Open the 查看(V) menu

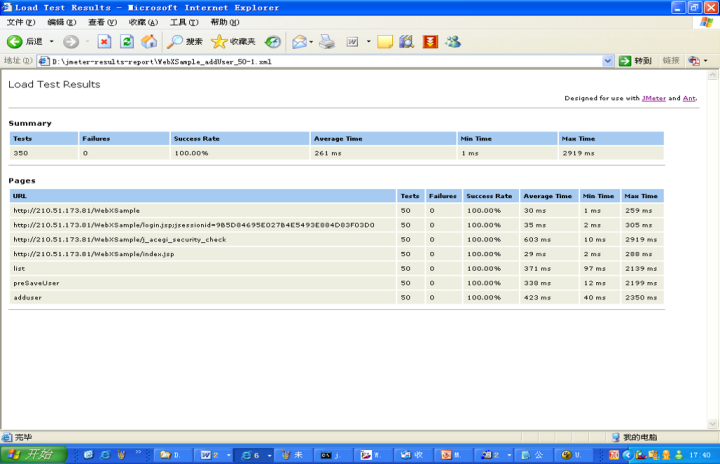(x=102, y=22)
